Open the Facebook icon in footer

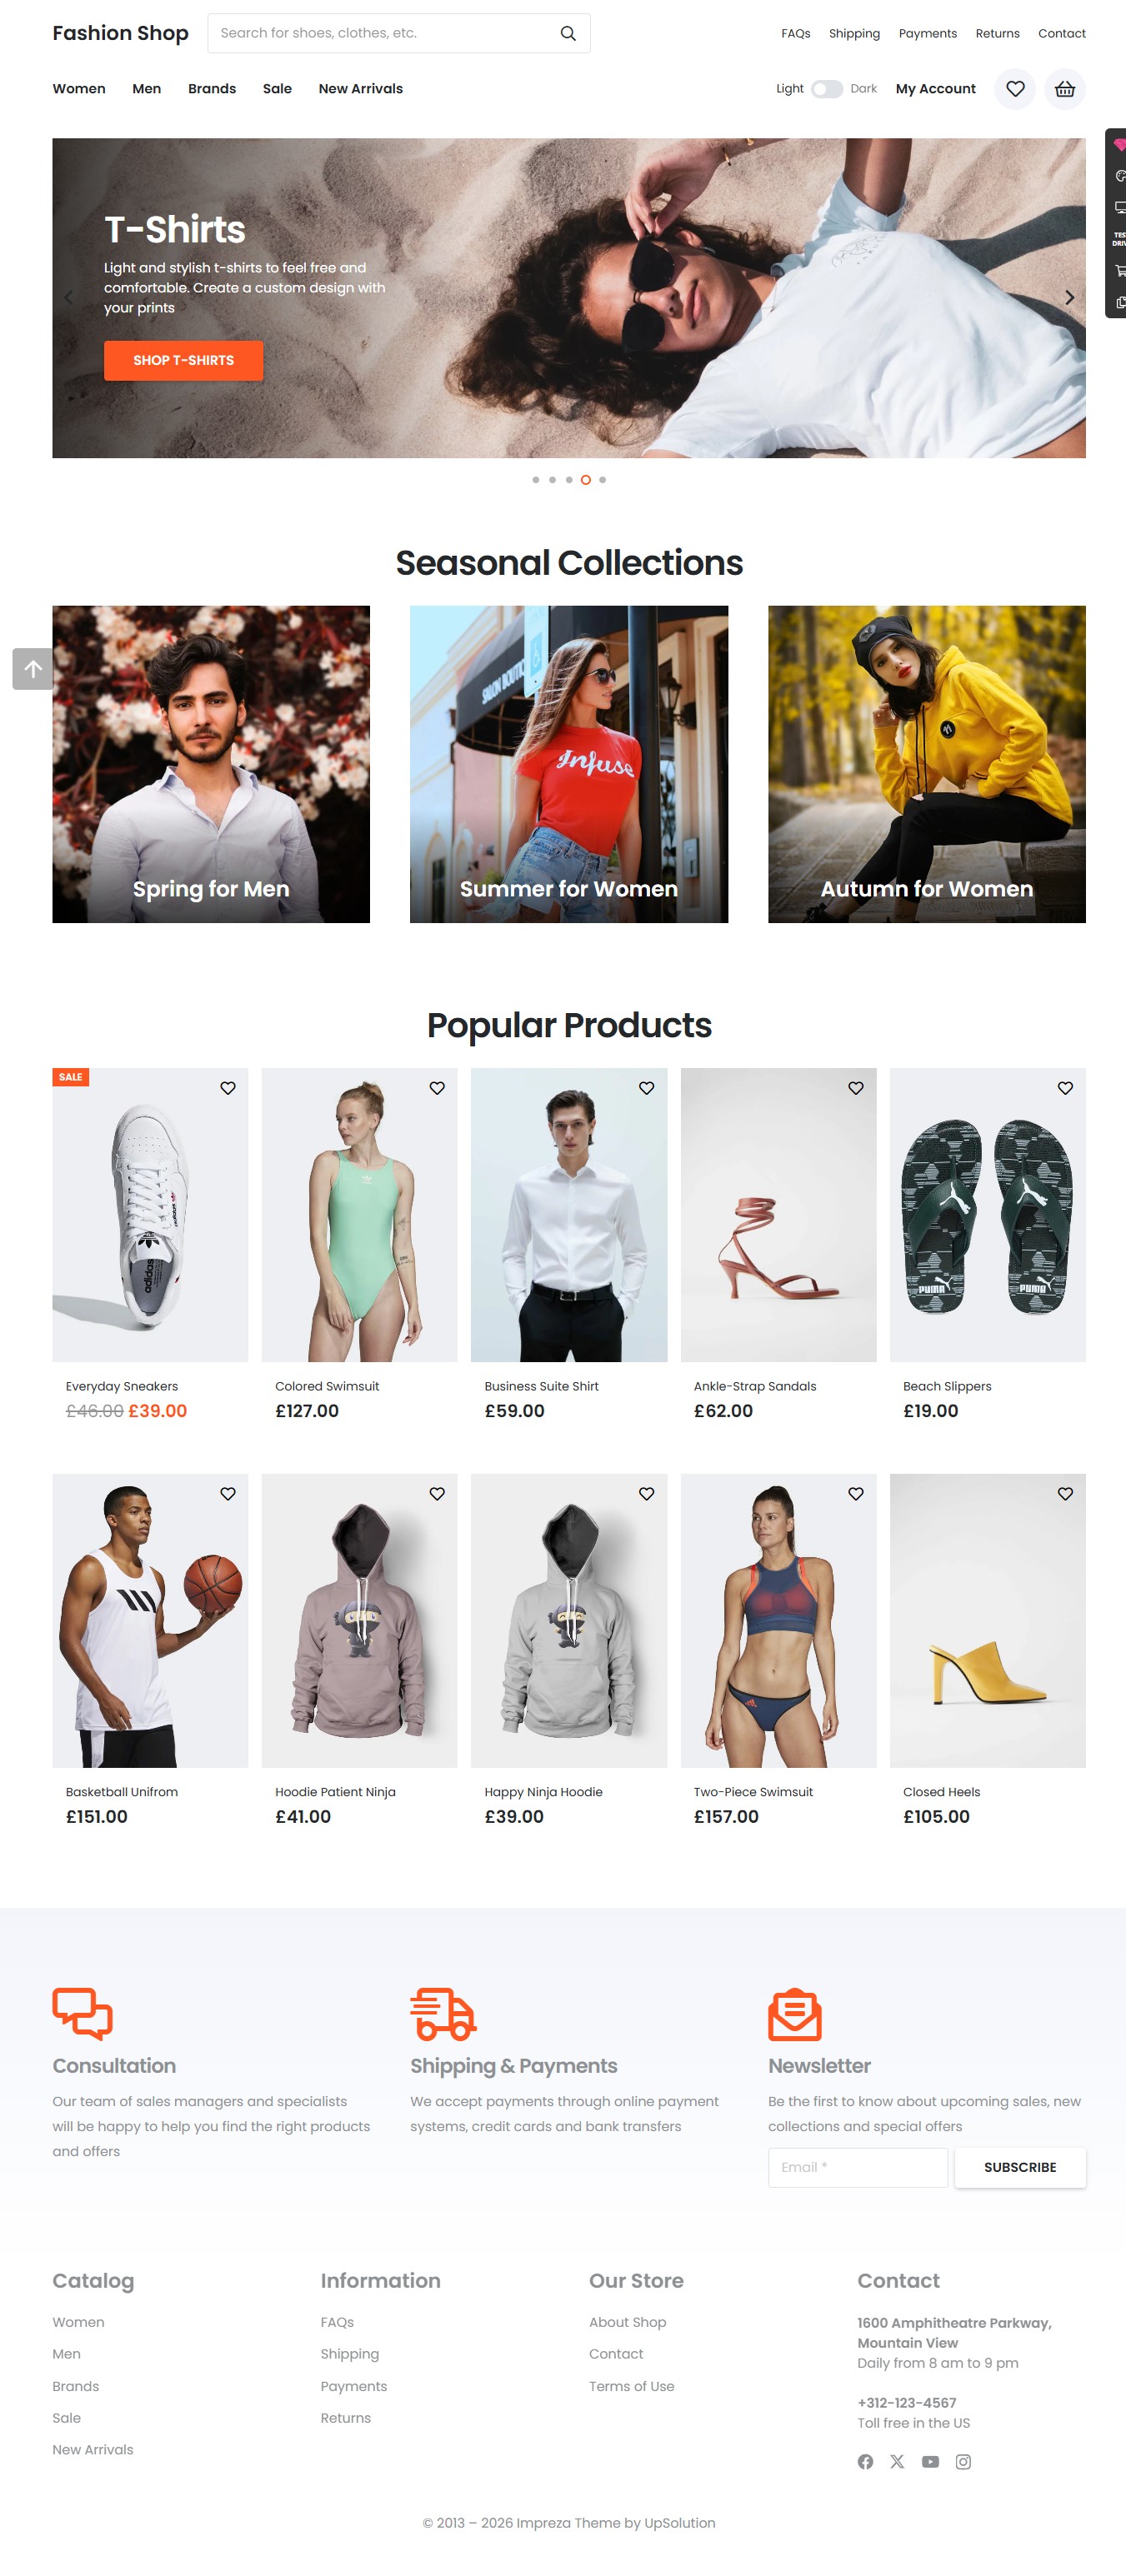(866, 2462)
